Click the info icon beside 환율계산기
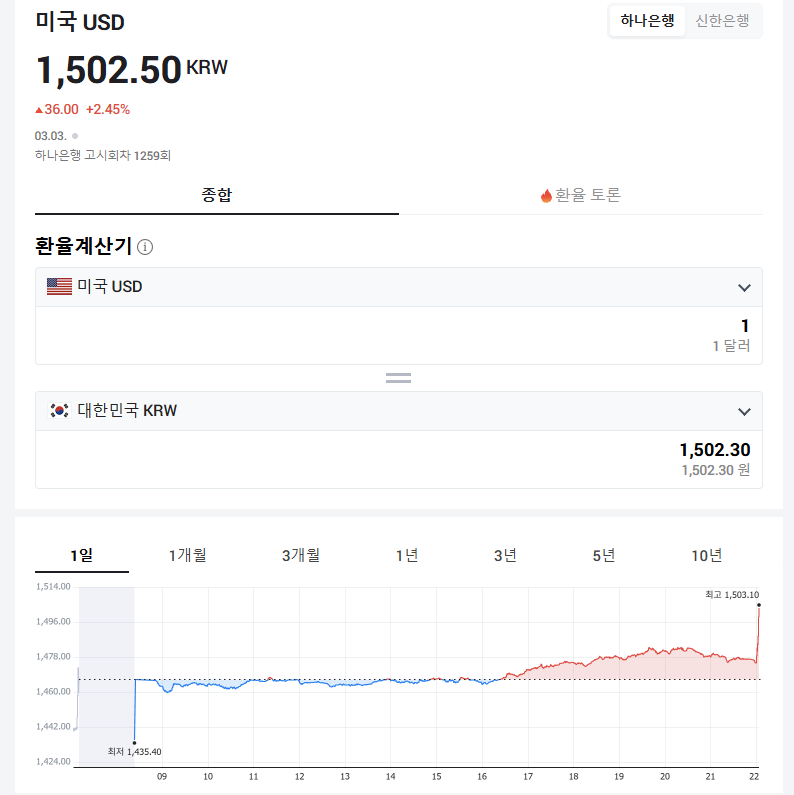The width and height of the screenshot is (794, 795). [145, 247]
